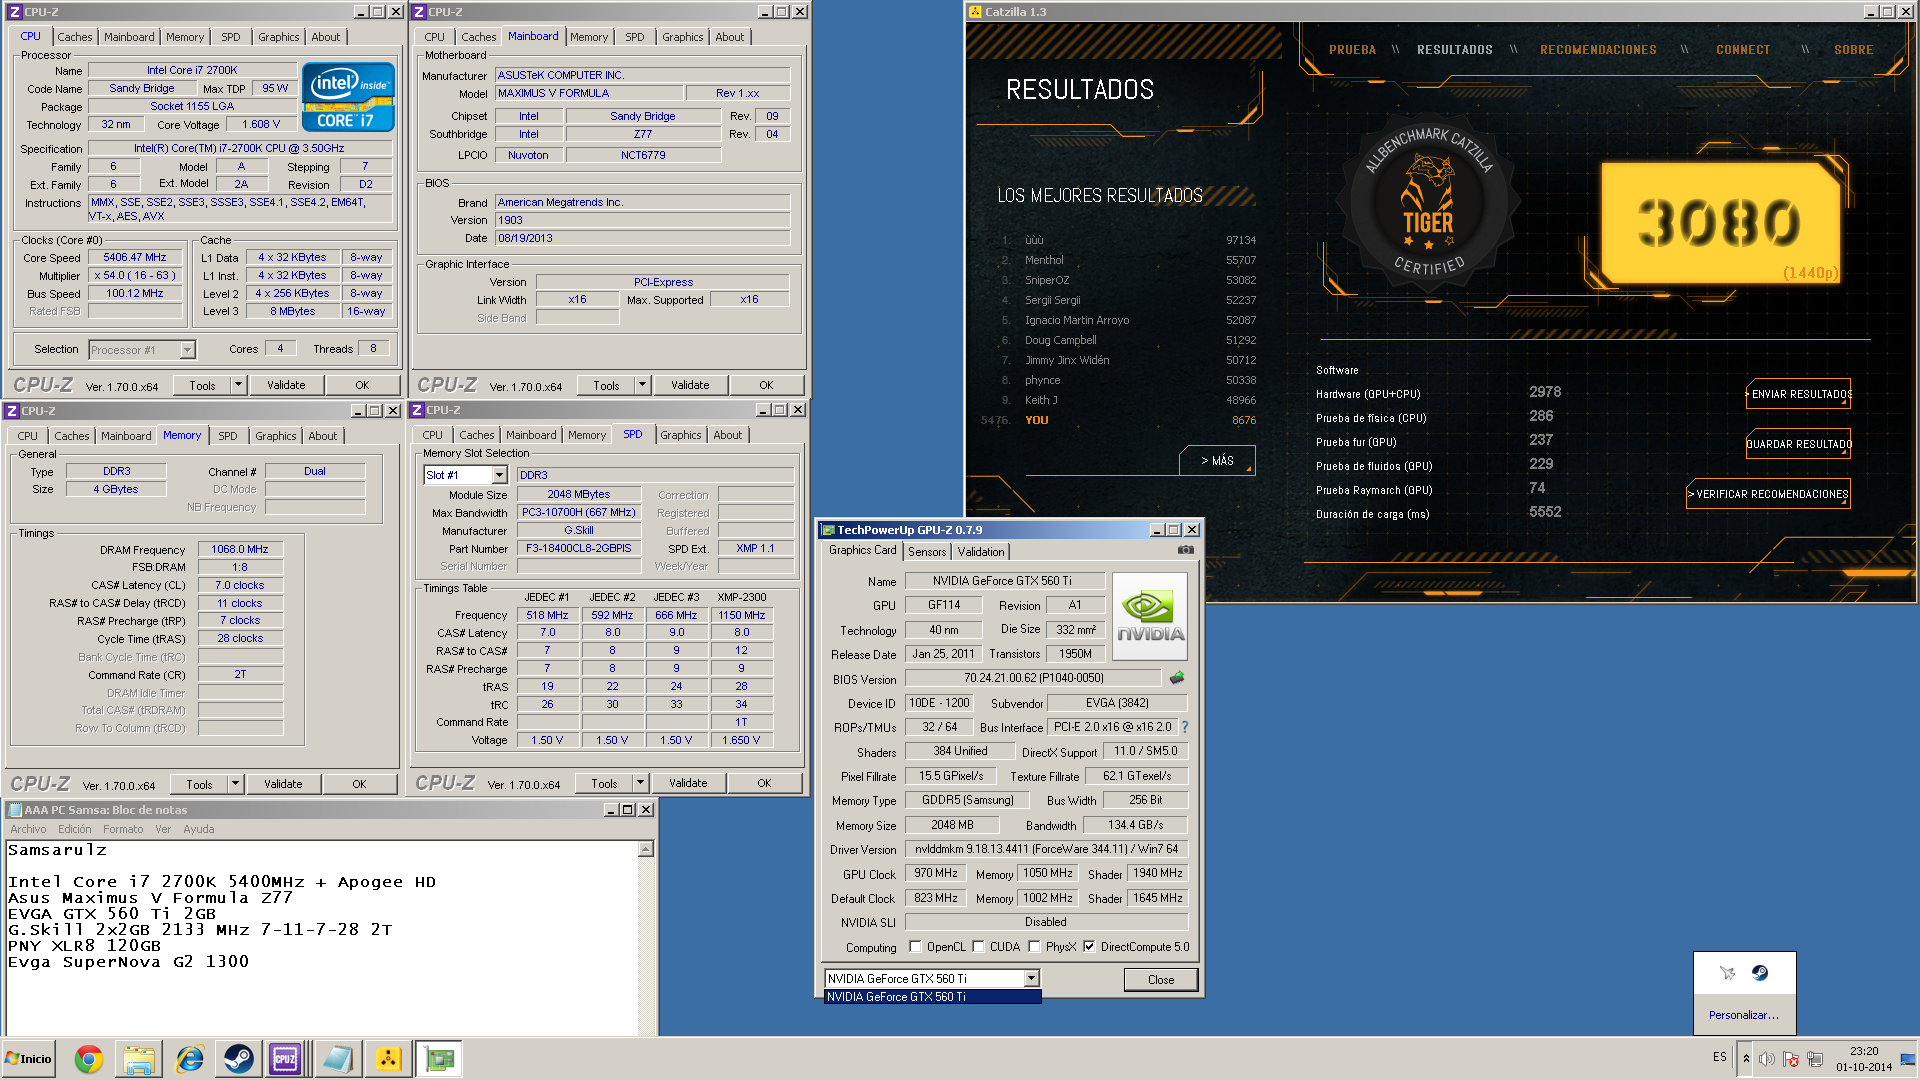Open Slot #1 dropdown in SPD window
Viewport: 1920px width, 1080px height.
pos(499,475)
